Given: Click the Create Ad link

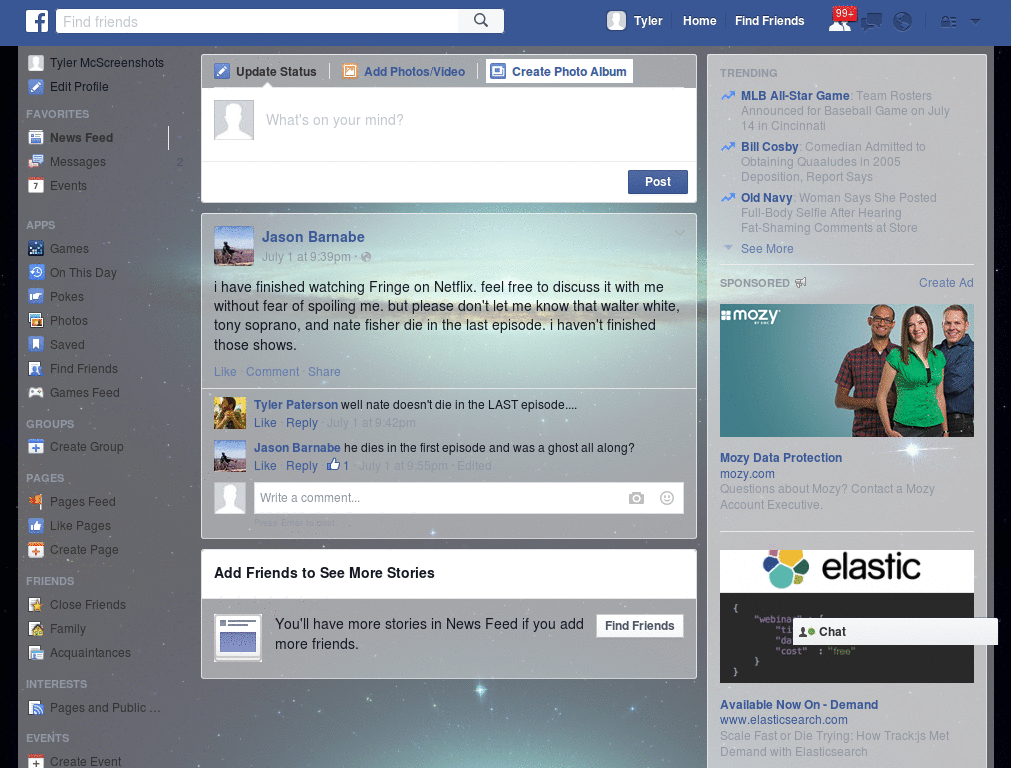Looking at the screenshot, I should [x=946, y=283].
